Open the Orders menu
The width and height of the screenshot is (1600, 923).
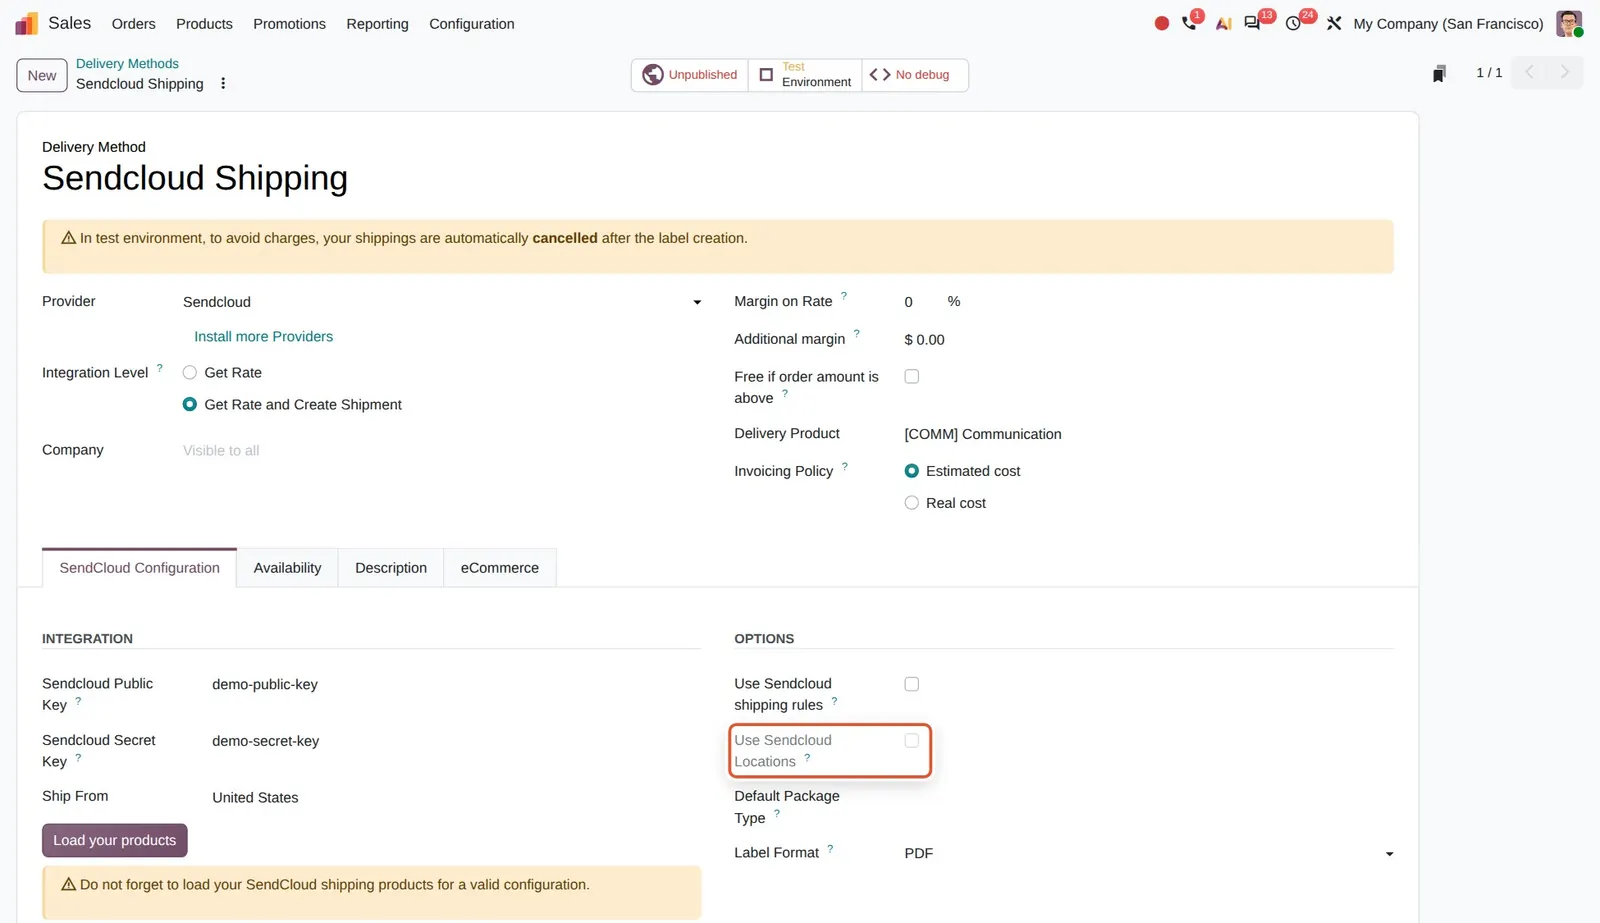(133, 23)
